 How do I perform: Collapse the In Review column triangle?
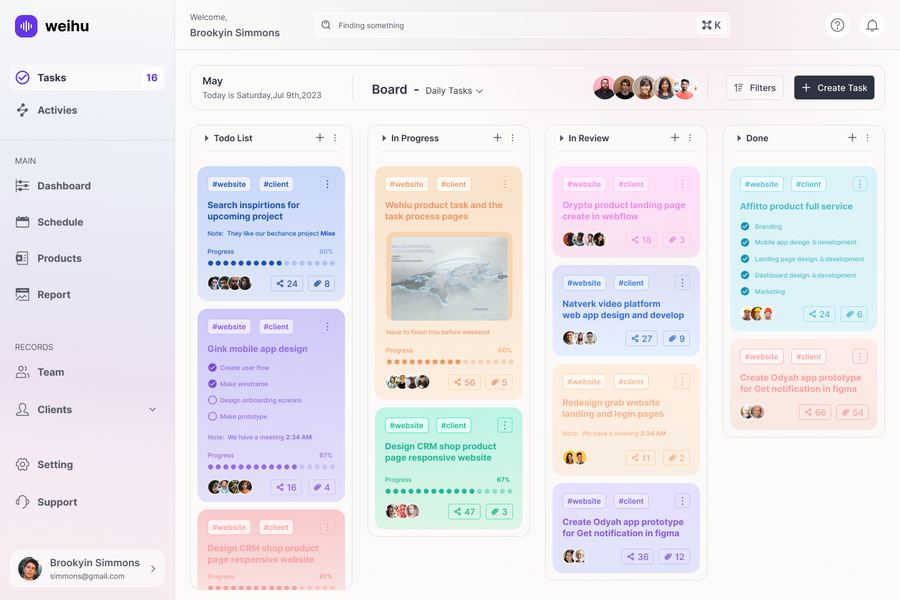561,138
